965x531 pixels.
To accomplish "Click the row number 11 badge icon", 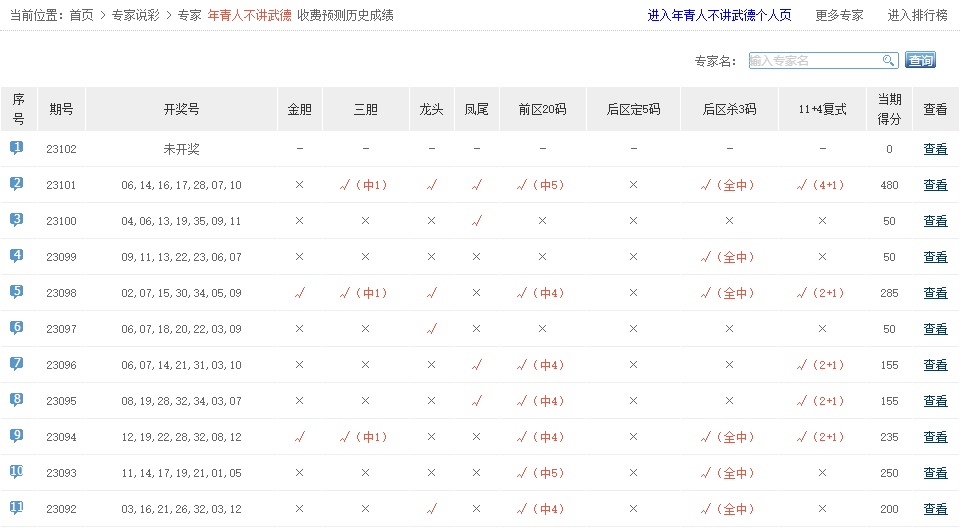I will coord(17,508).
